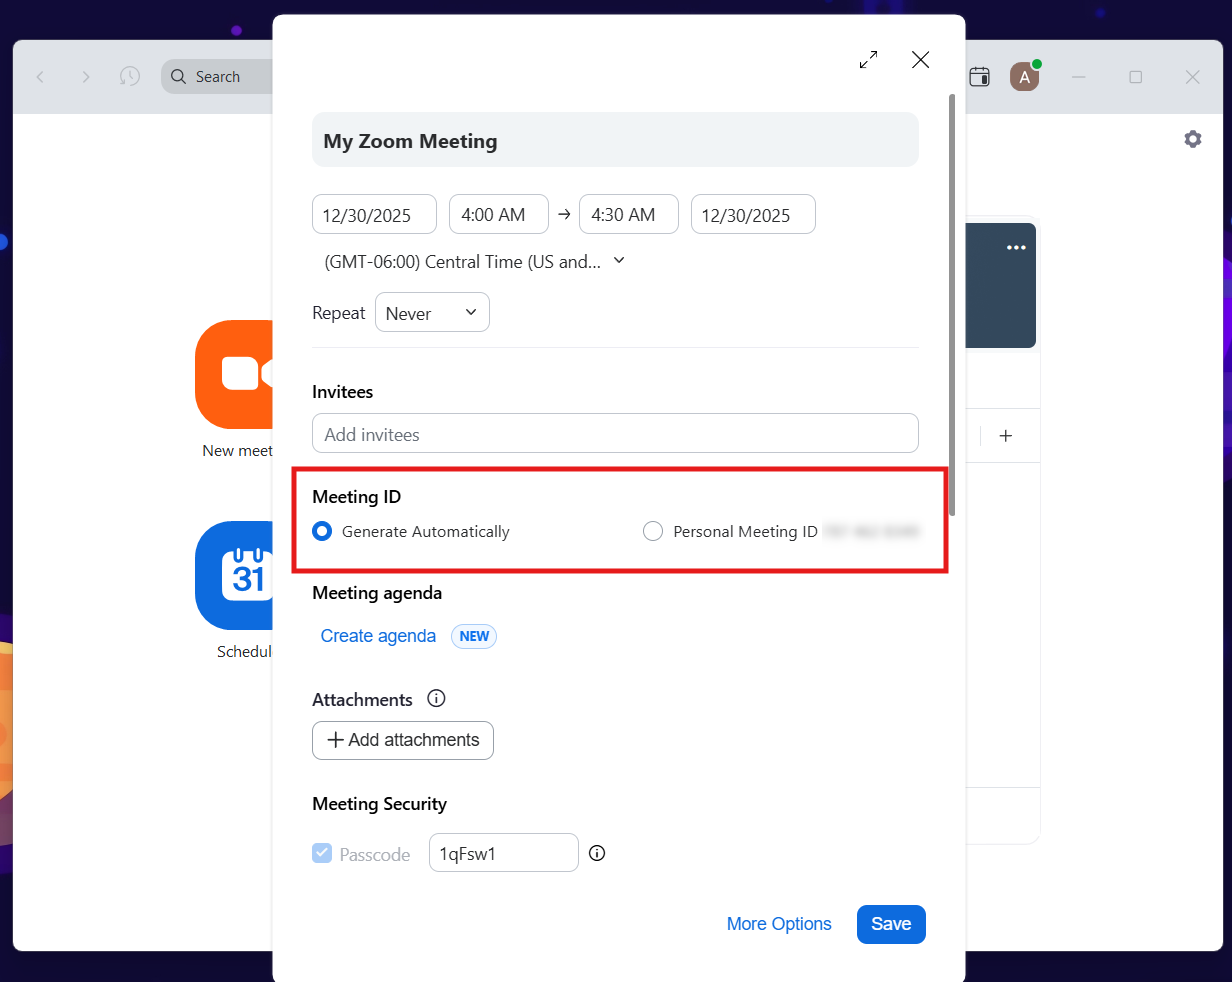Click the Attachments info icon
The image size is (1232, 982).
pos(436,699)
